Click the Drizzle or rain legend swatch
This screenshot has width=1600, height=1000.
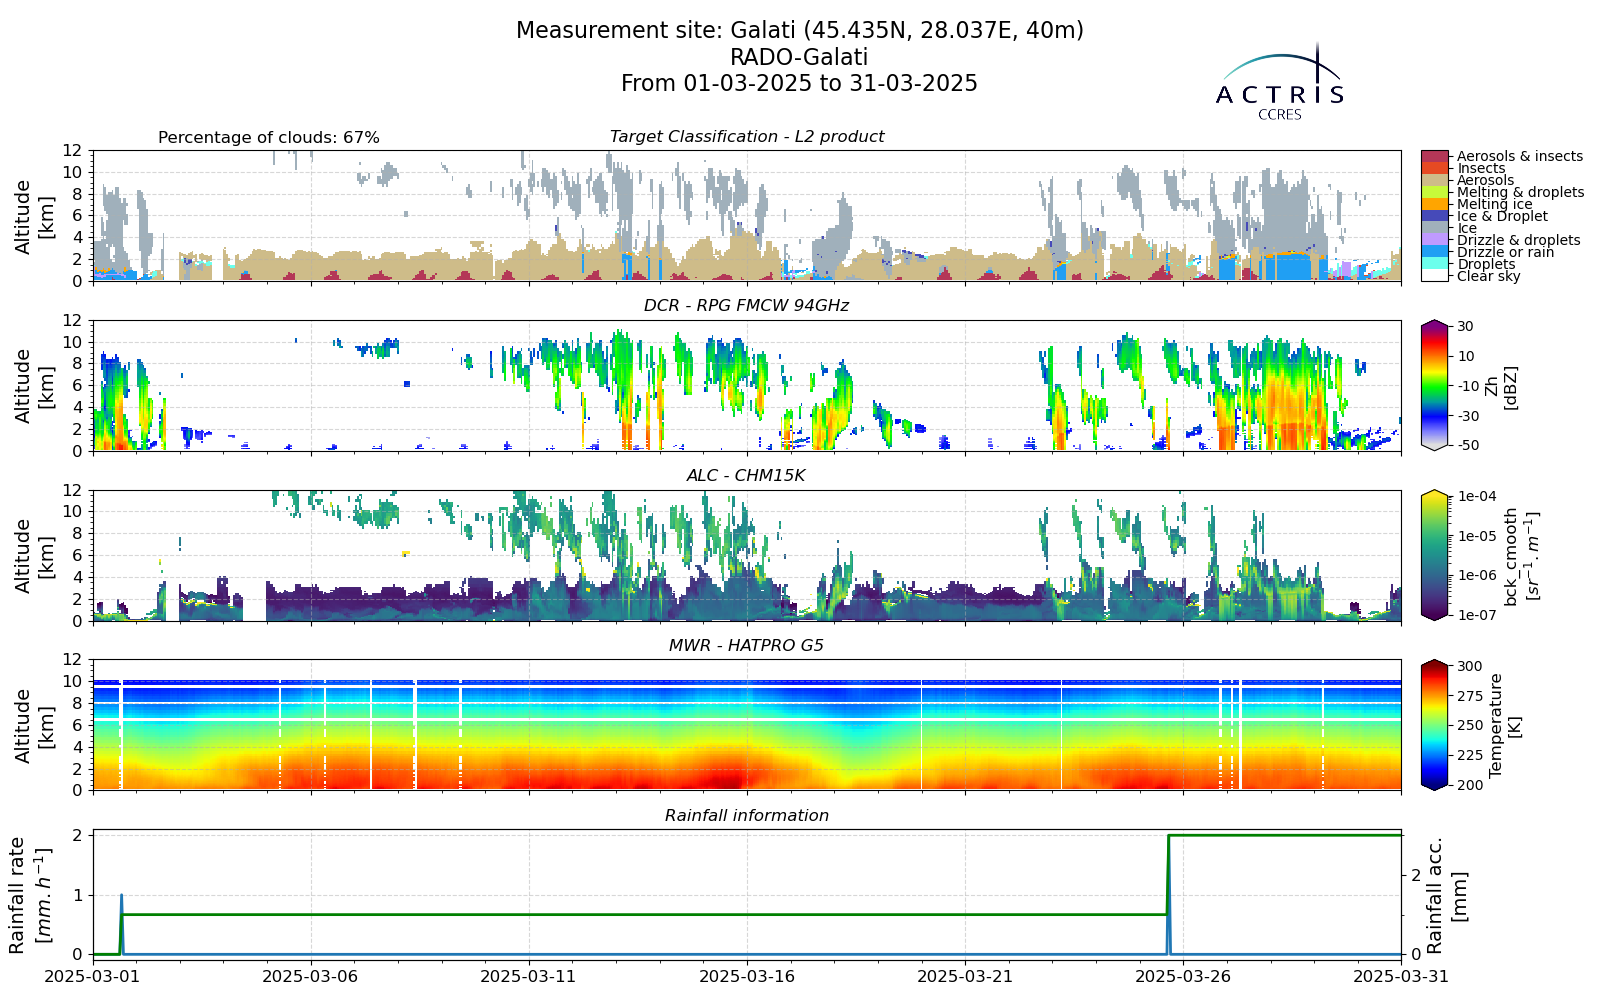click(1434, 252)
